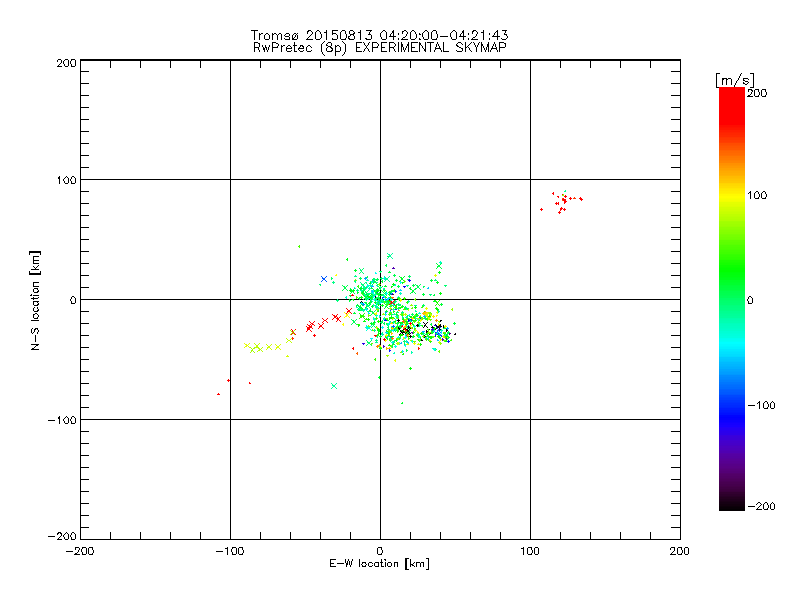Click the red band of the colorbar

(732, 110)
